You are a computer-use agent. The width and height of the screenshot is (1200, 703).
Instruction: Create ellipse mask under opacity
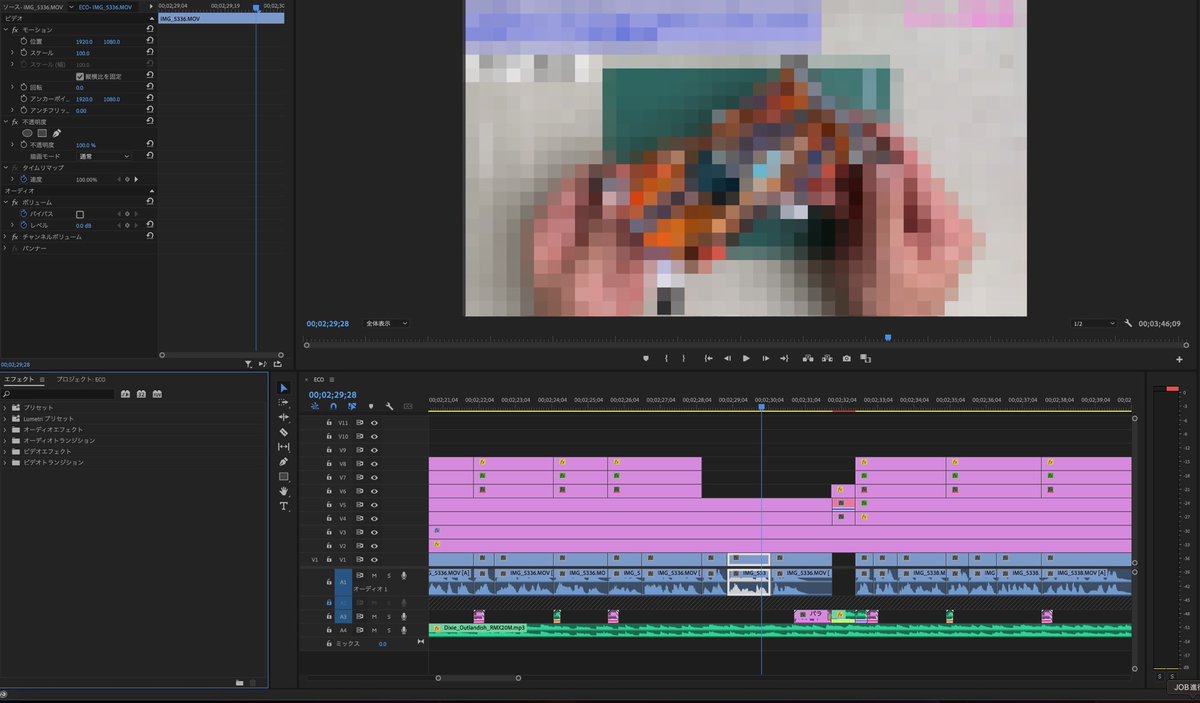[27, 133]
